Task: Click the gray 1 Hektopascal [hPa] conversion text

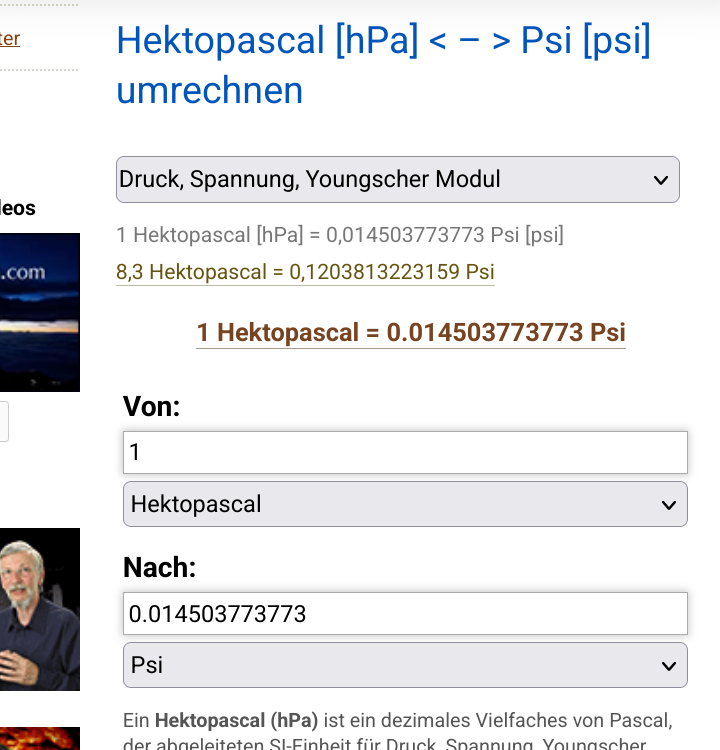Action: (x=340, y=236)
